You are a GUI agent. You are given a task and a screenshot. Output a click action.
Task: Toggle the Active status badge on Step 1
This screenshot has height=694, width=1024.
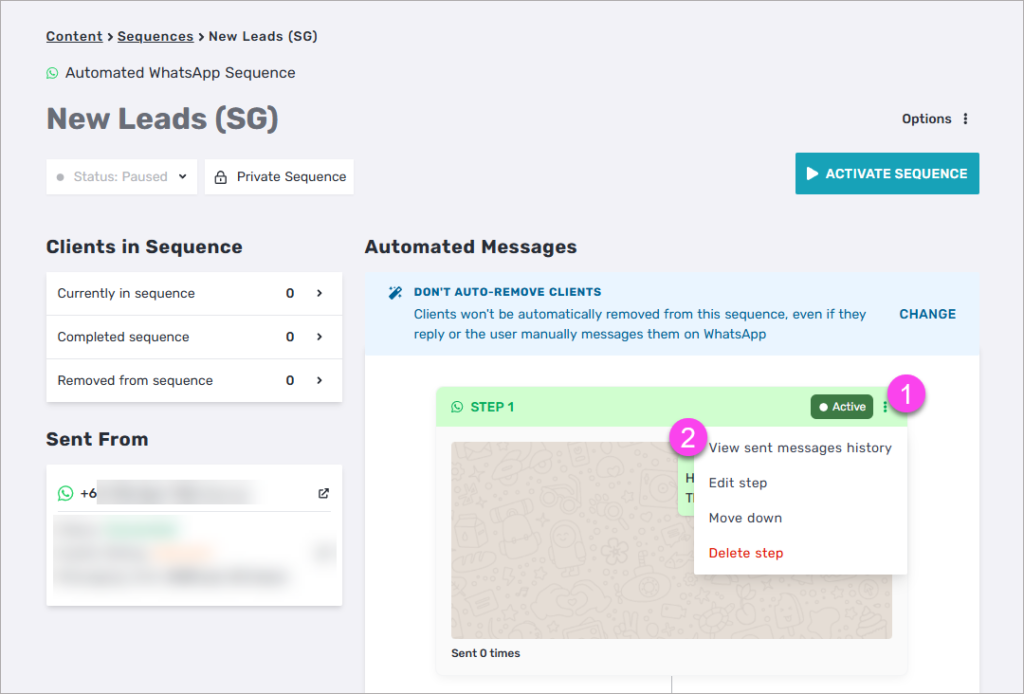[x=842, y=407]
